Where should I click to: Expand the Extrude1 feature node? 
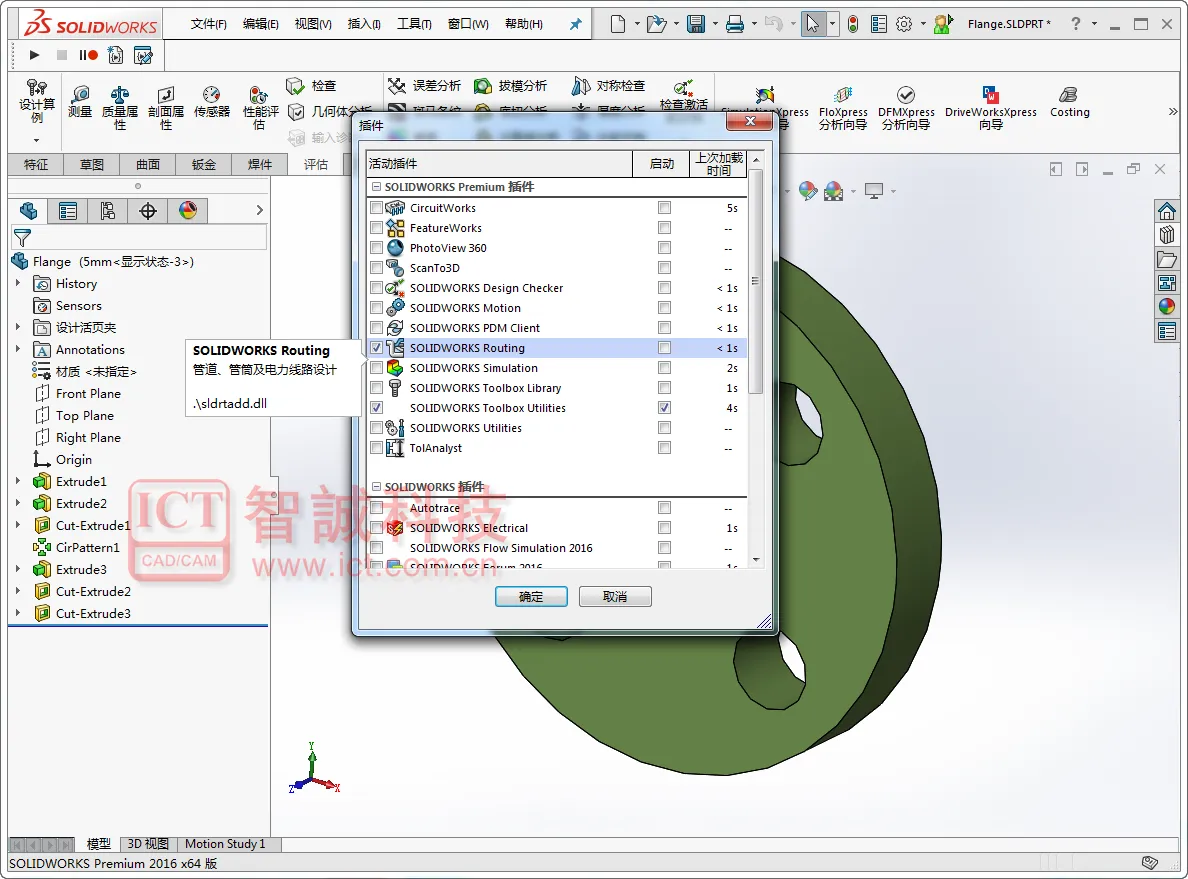(18, 481)
